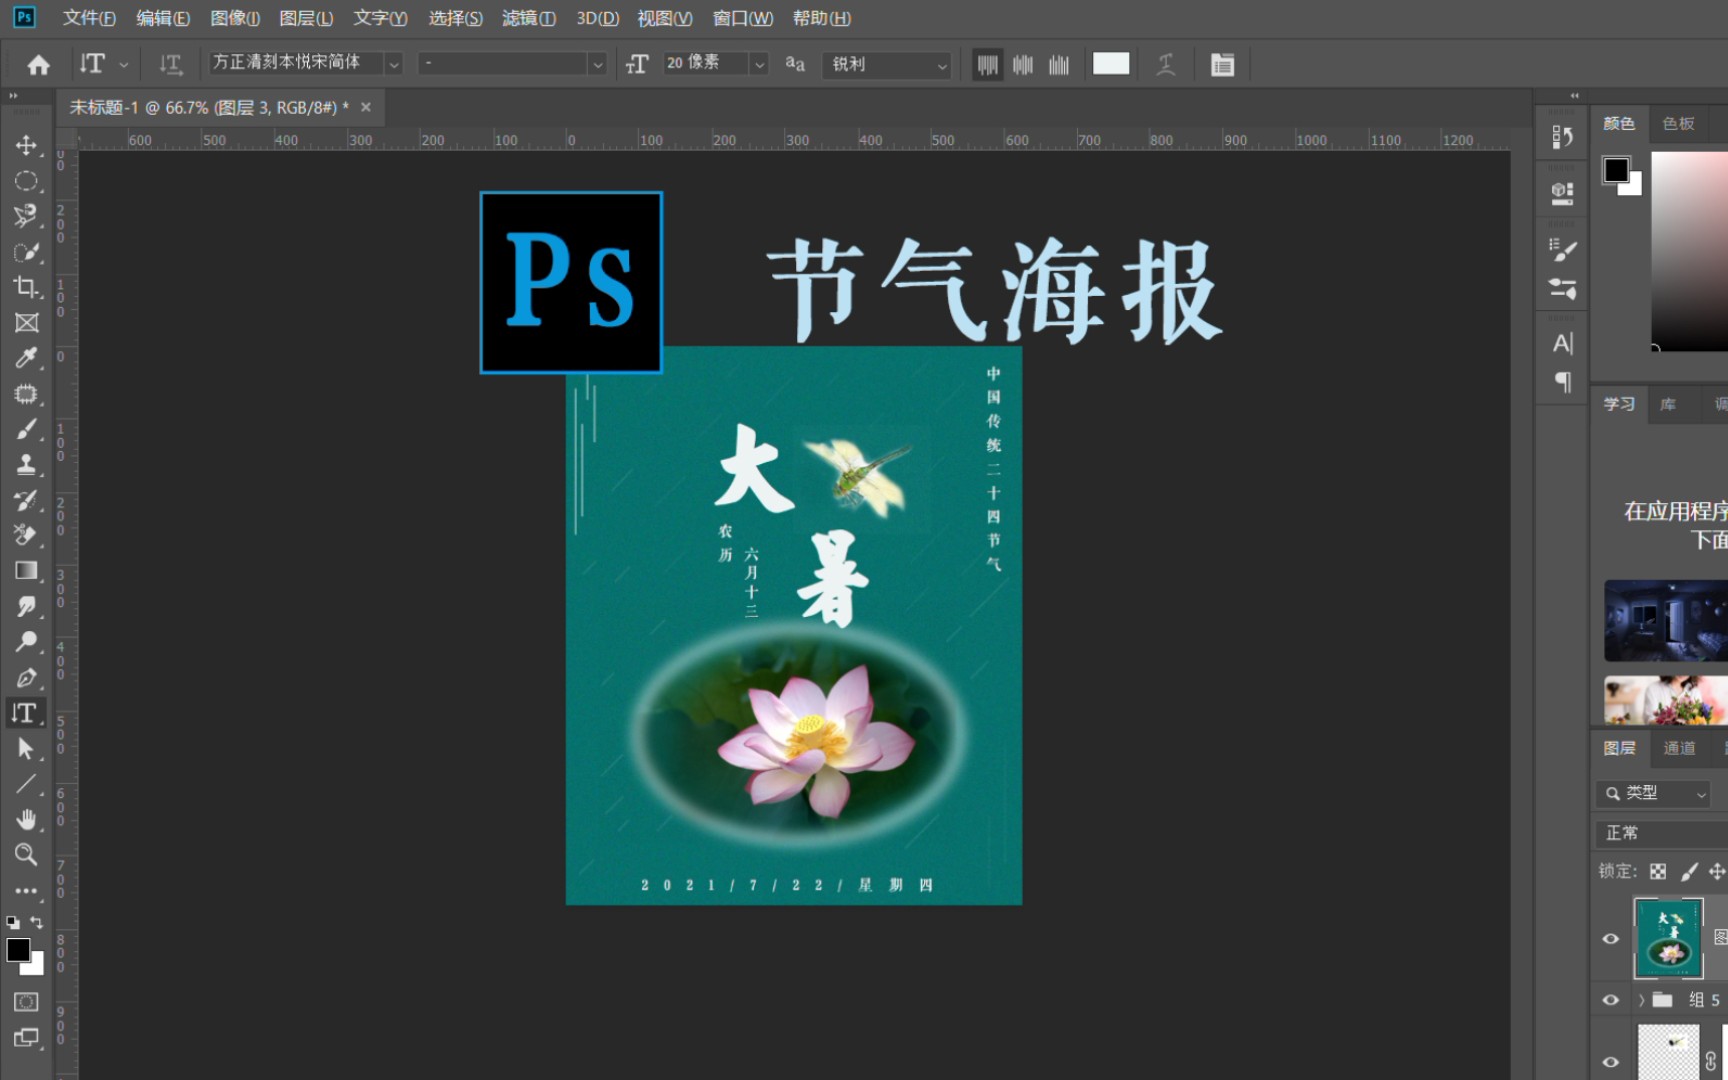This screenshot has width=1728, height=1080.
Task: Open the 图像(I) menu
Action: click(235, 18)
